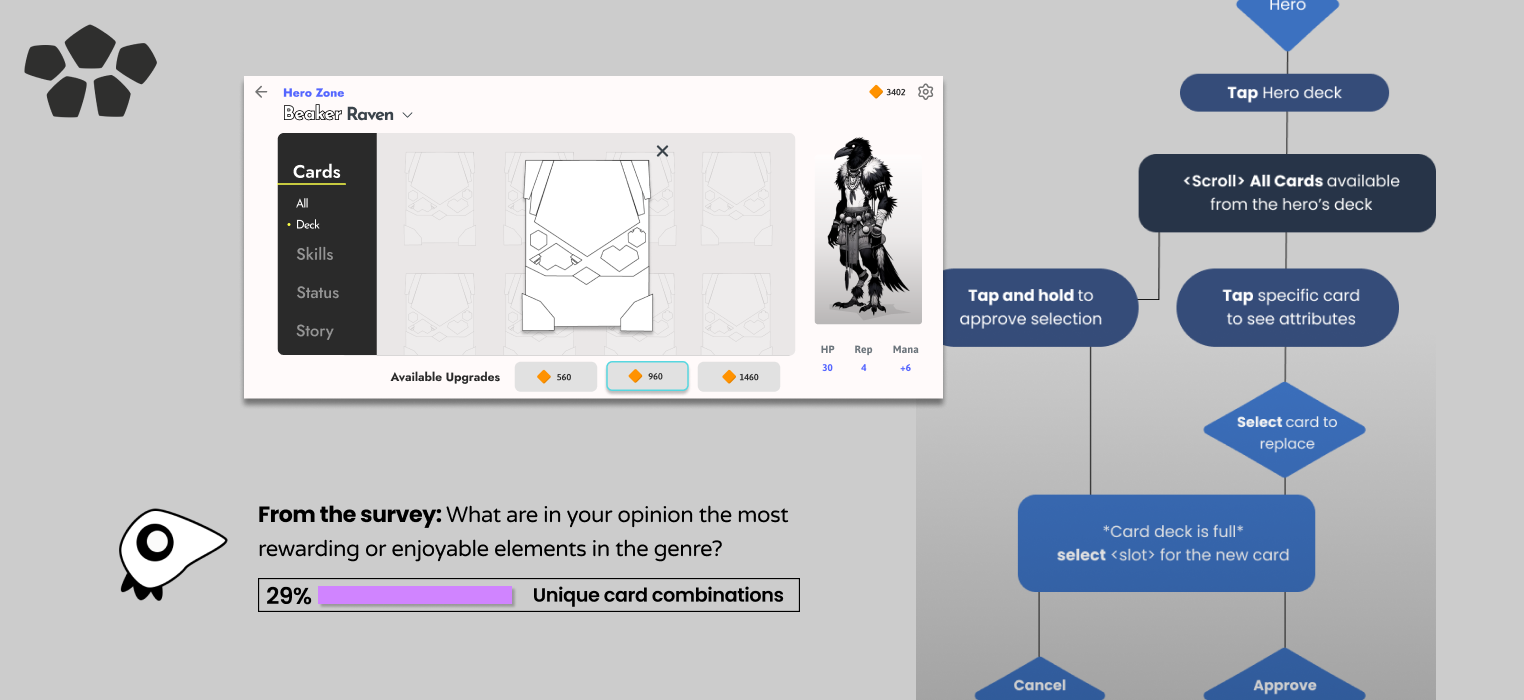Image resolution: width=1524 pixels, height=700 pixels.
Task: Open the Status section
Action: tap(317, 293)
